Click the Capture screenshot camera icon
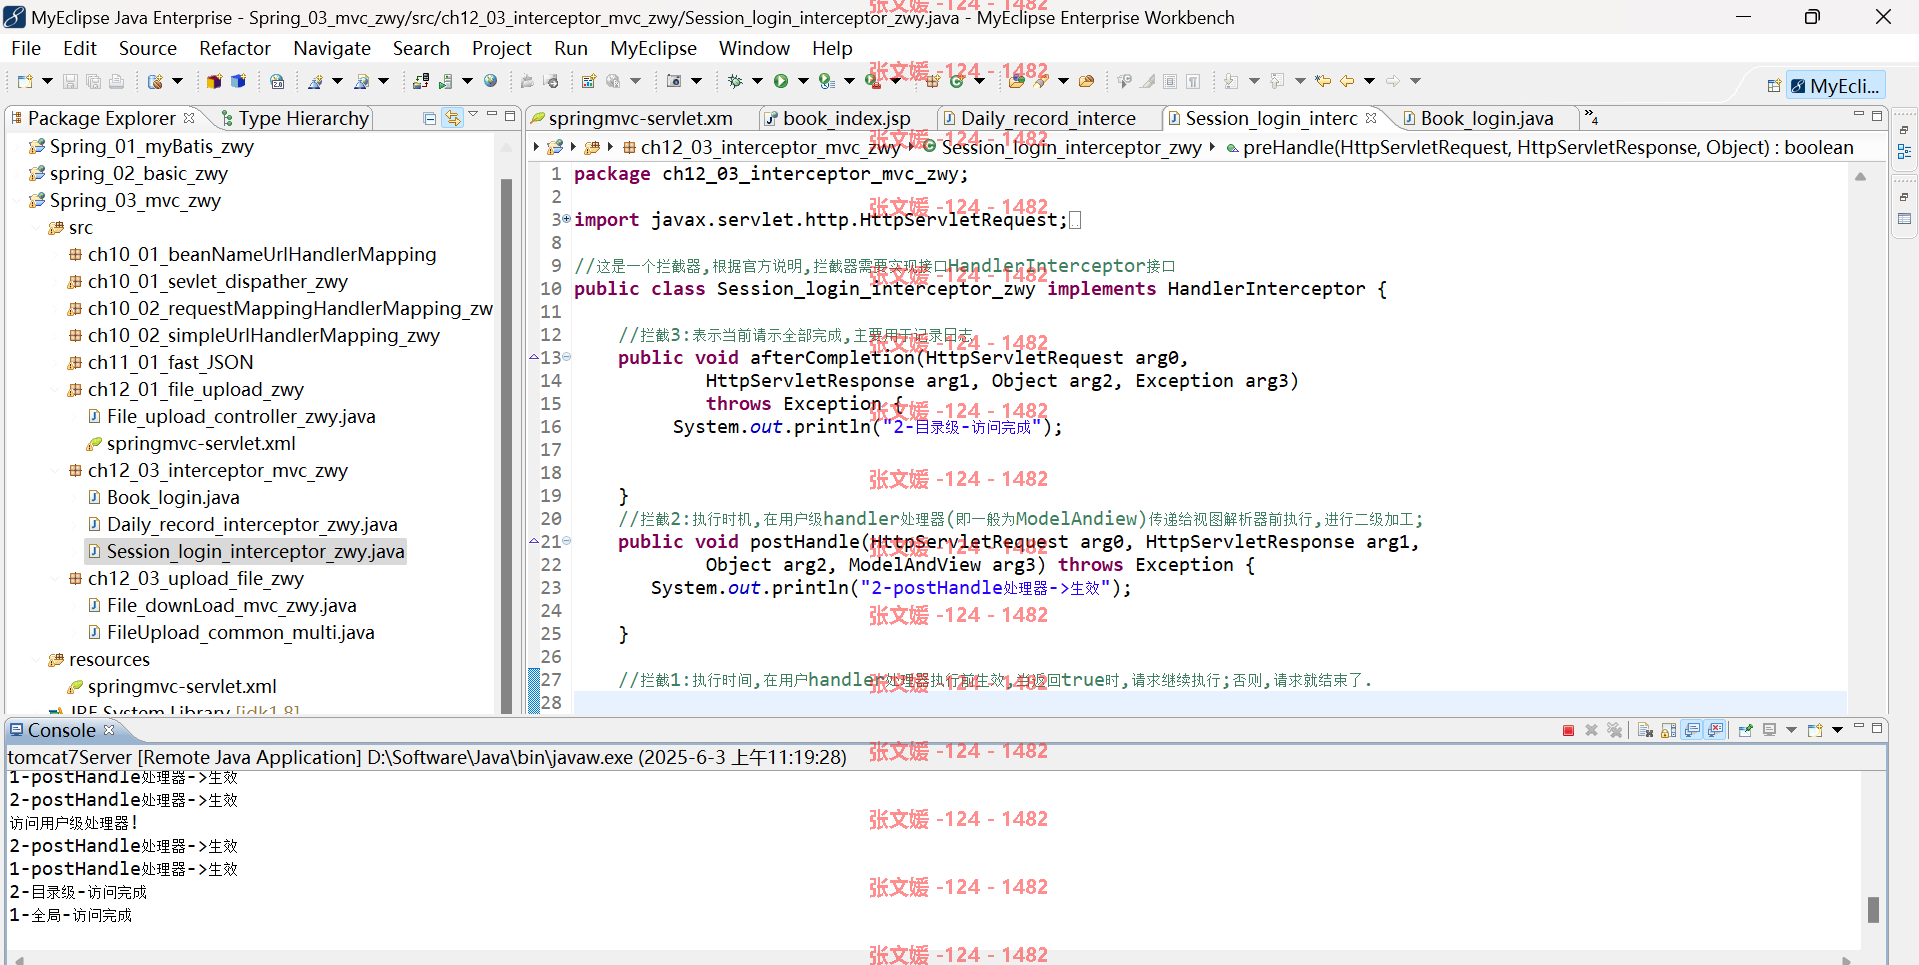 674,81
